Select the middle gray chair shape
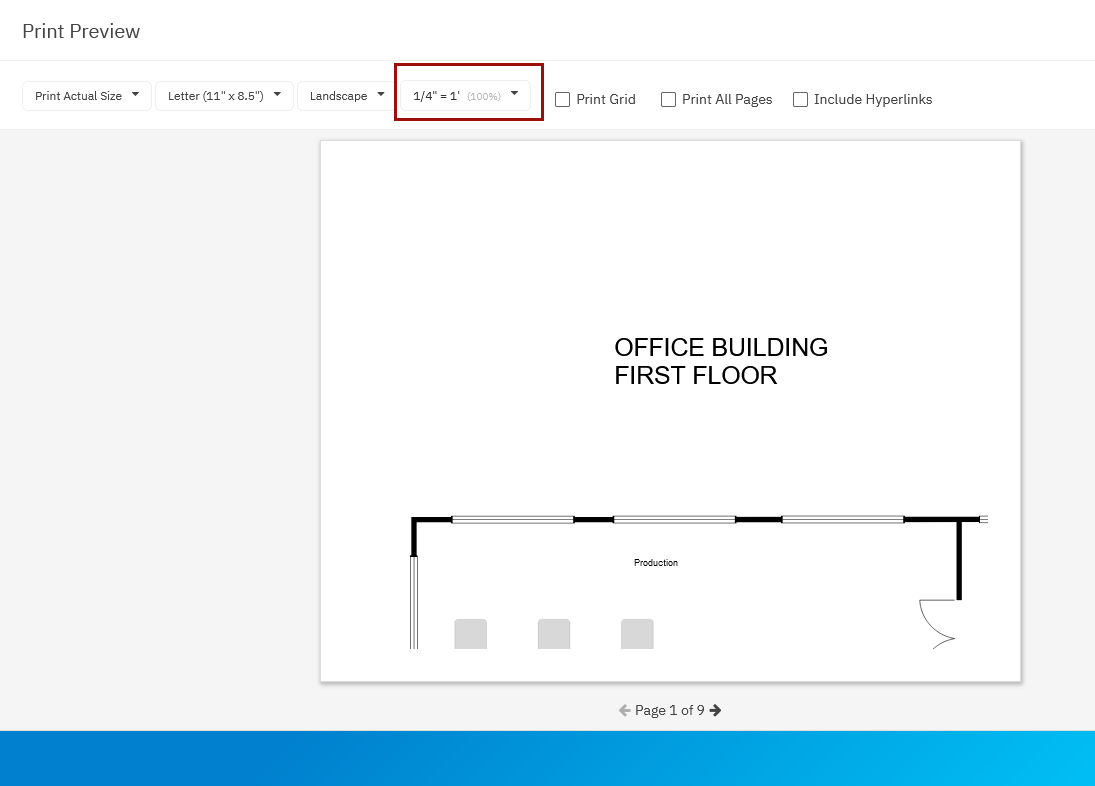Image resolution: width=1095 pixels, height=786 pixels. pos(554,634)
